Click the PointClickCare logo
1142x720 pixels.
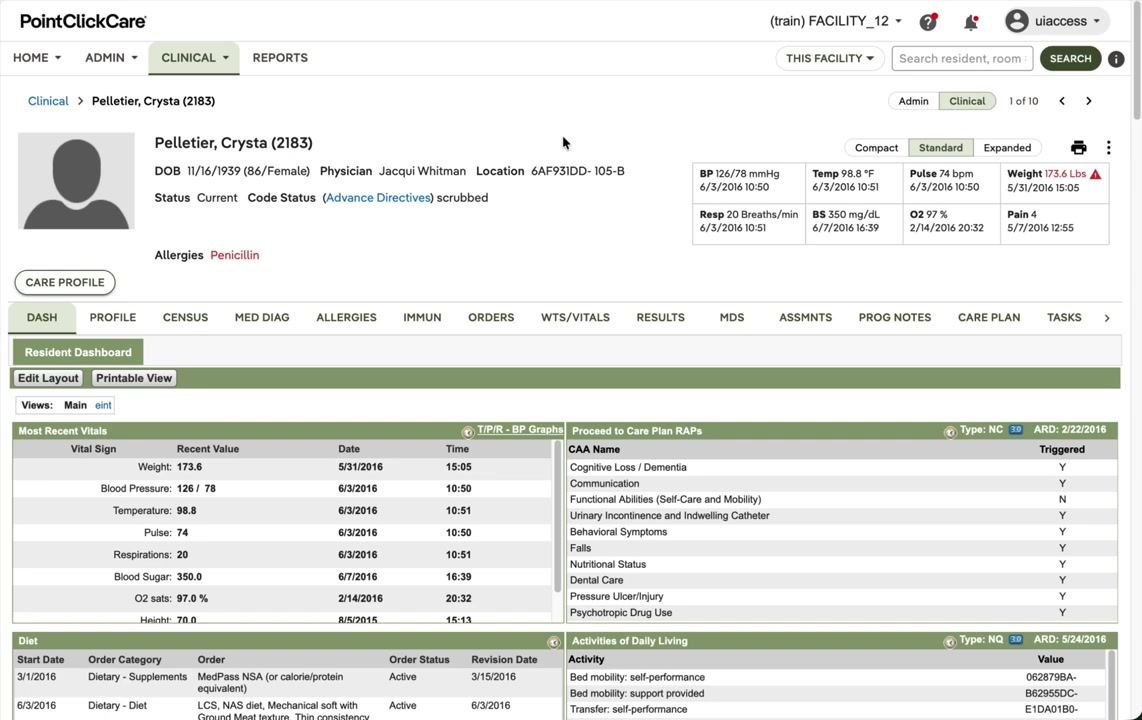(83, 21)
